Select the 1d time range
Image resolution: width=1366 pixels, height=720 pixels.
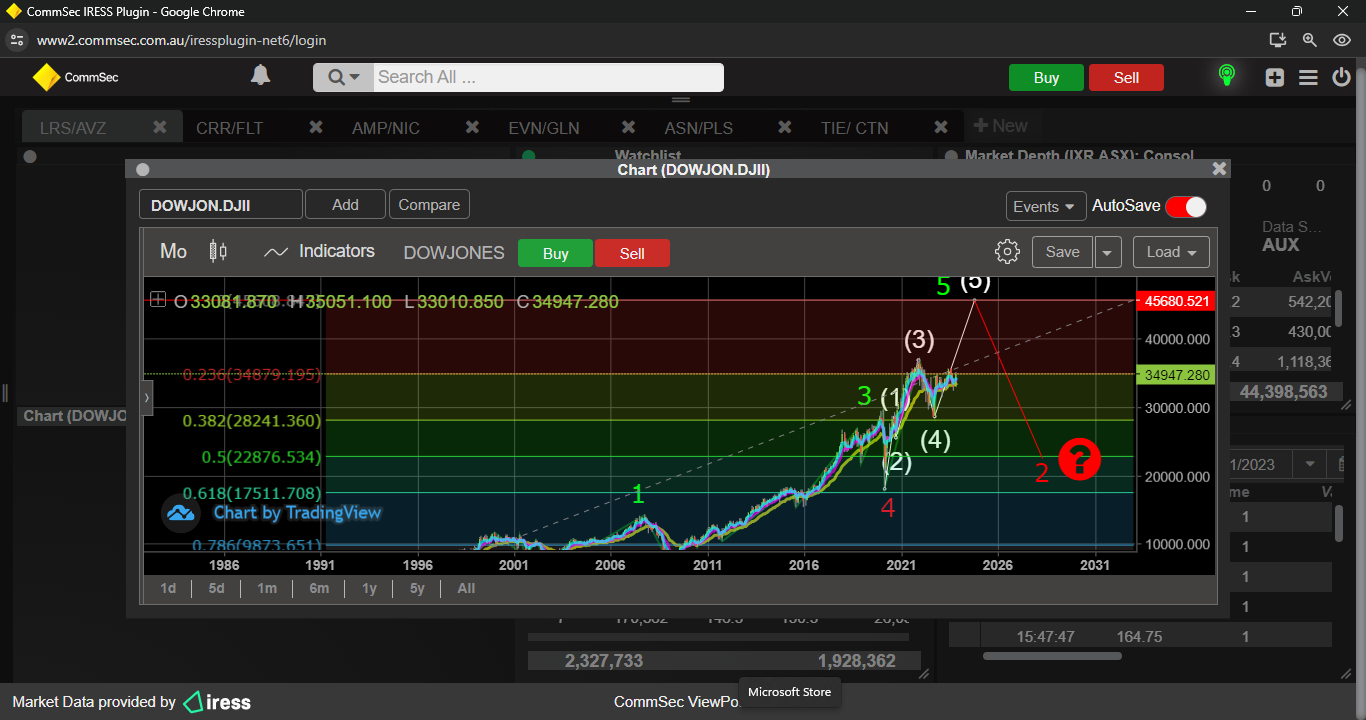click(168, 588)
